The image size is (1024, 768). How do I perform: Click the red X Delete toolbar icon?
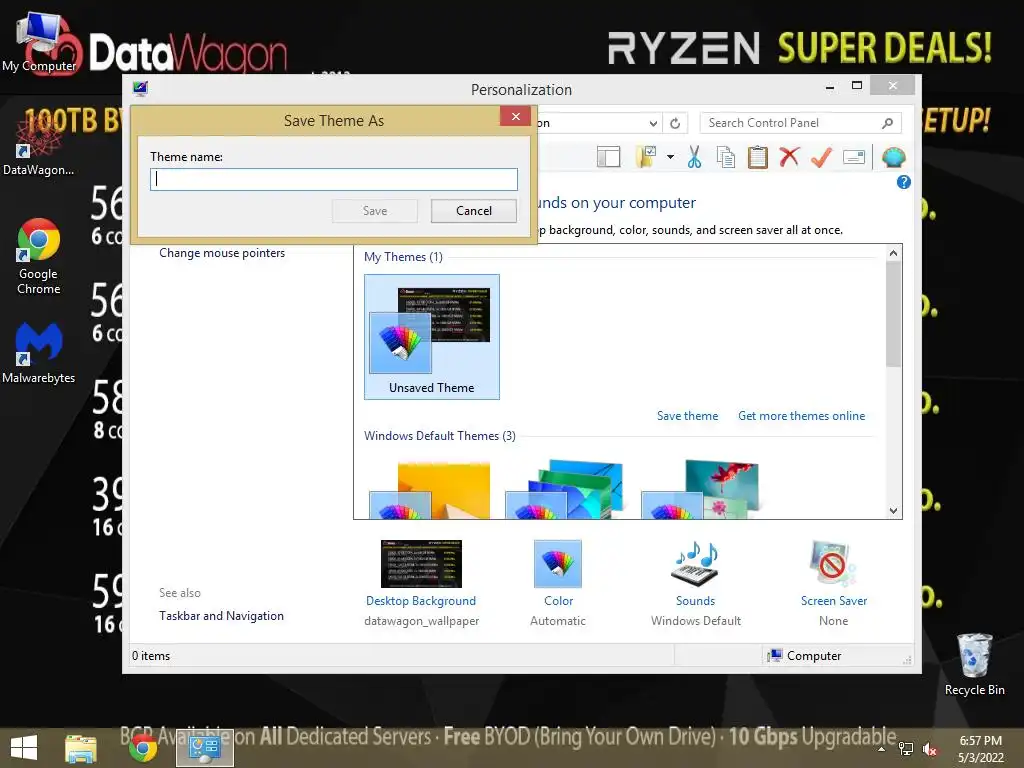(790, 157)
